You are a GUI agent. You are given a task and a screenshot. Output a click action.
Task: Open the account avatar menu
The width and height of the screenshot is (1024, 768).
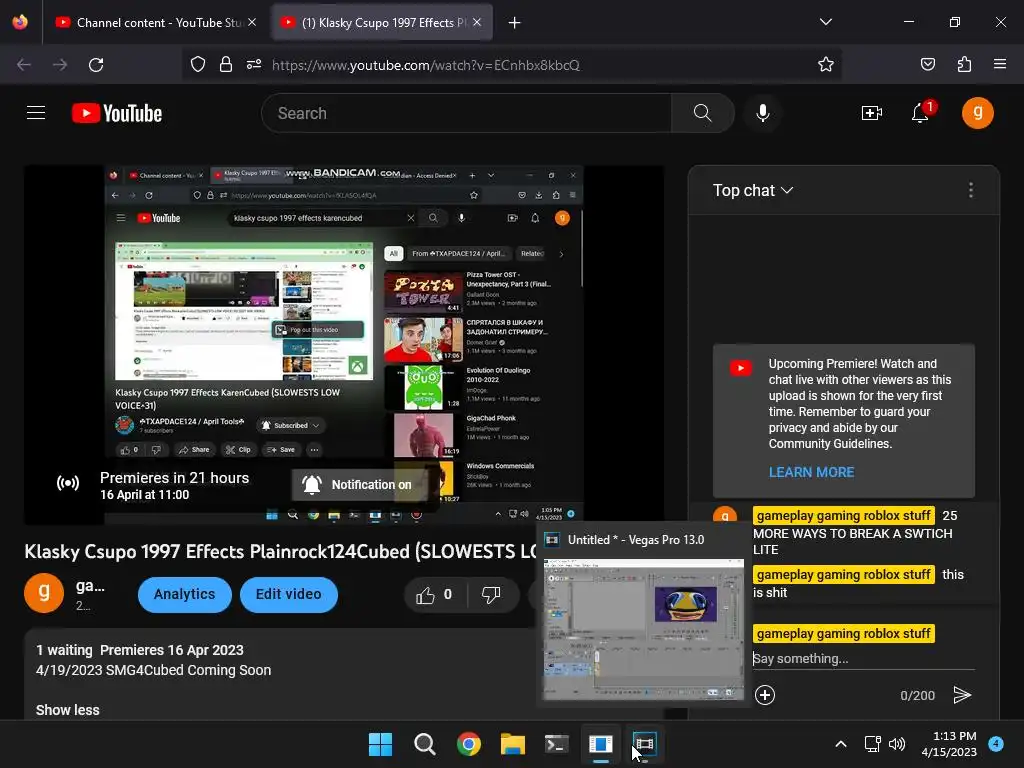pyautogui.click(x=978, y=113)
